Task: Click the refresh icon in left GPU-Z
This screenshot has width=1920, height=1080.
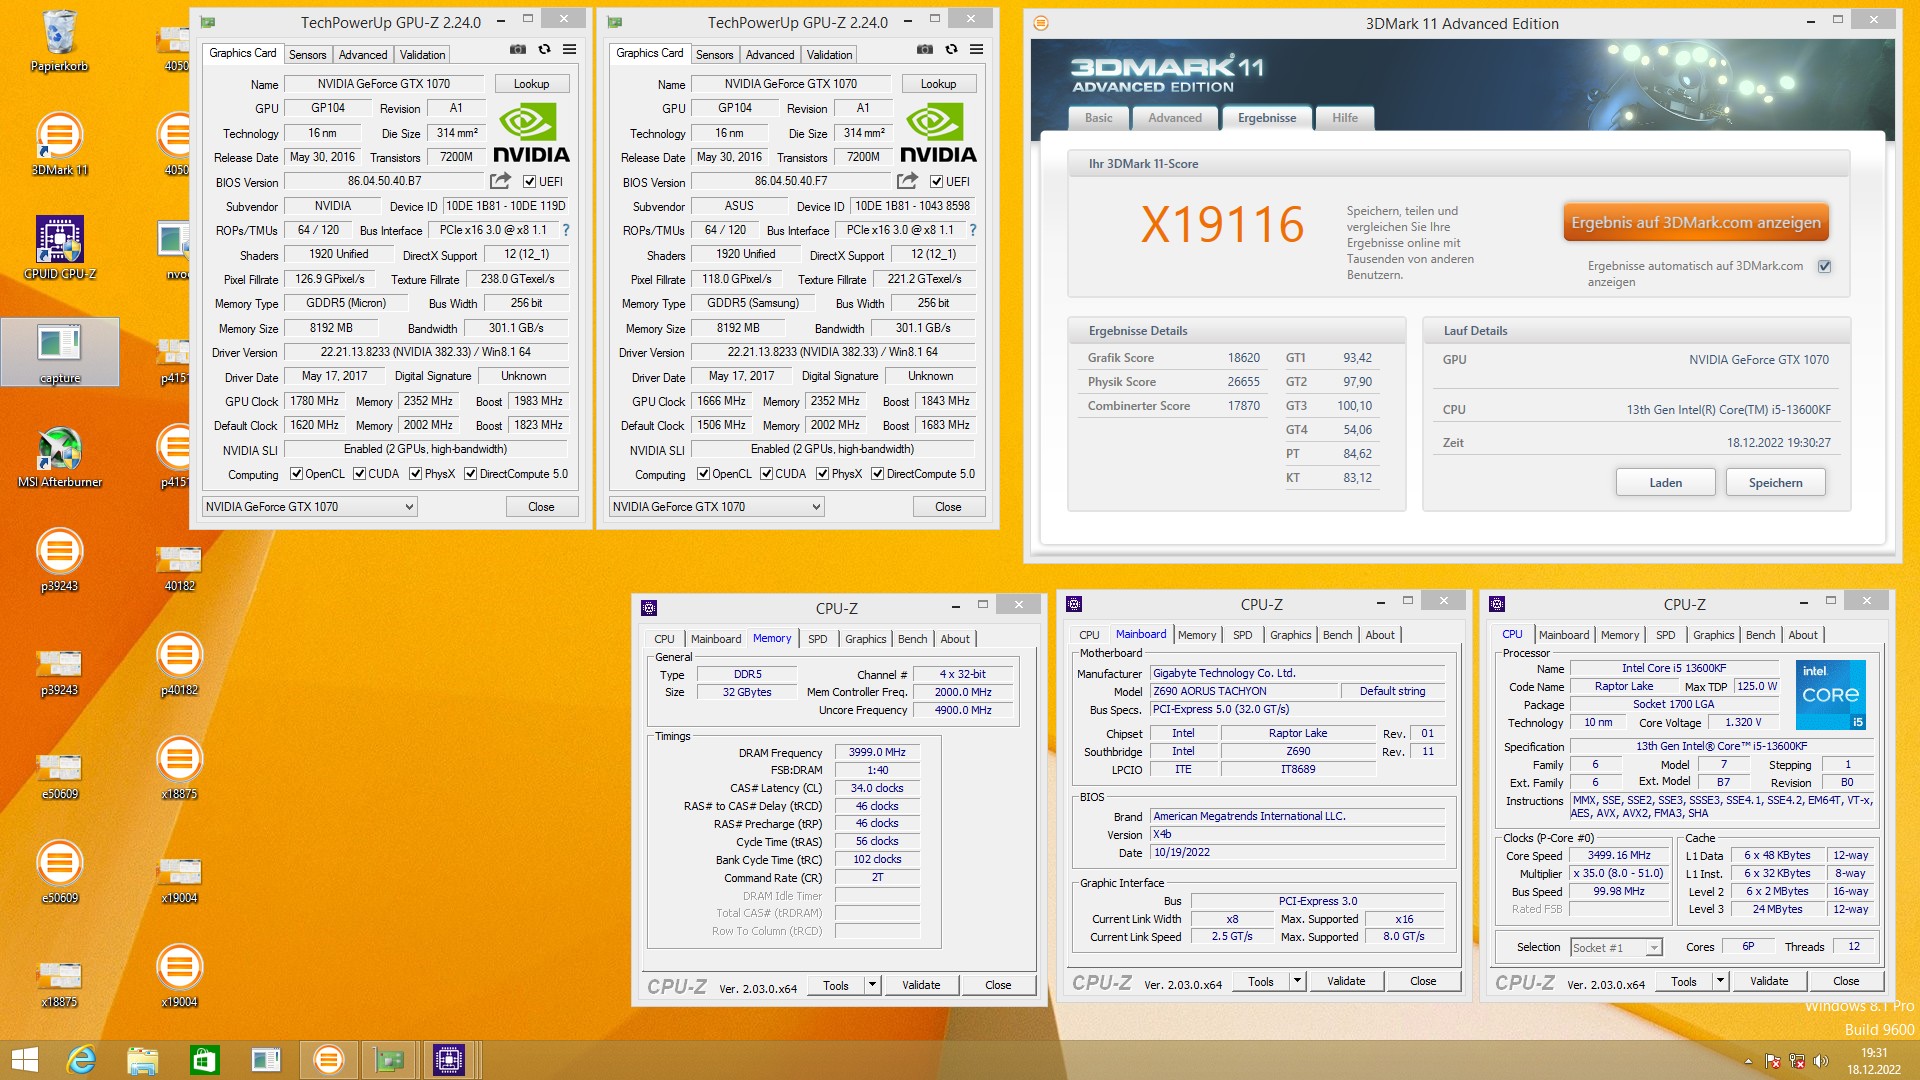Action: (x=544, y=49)
